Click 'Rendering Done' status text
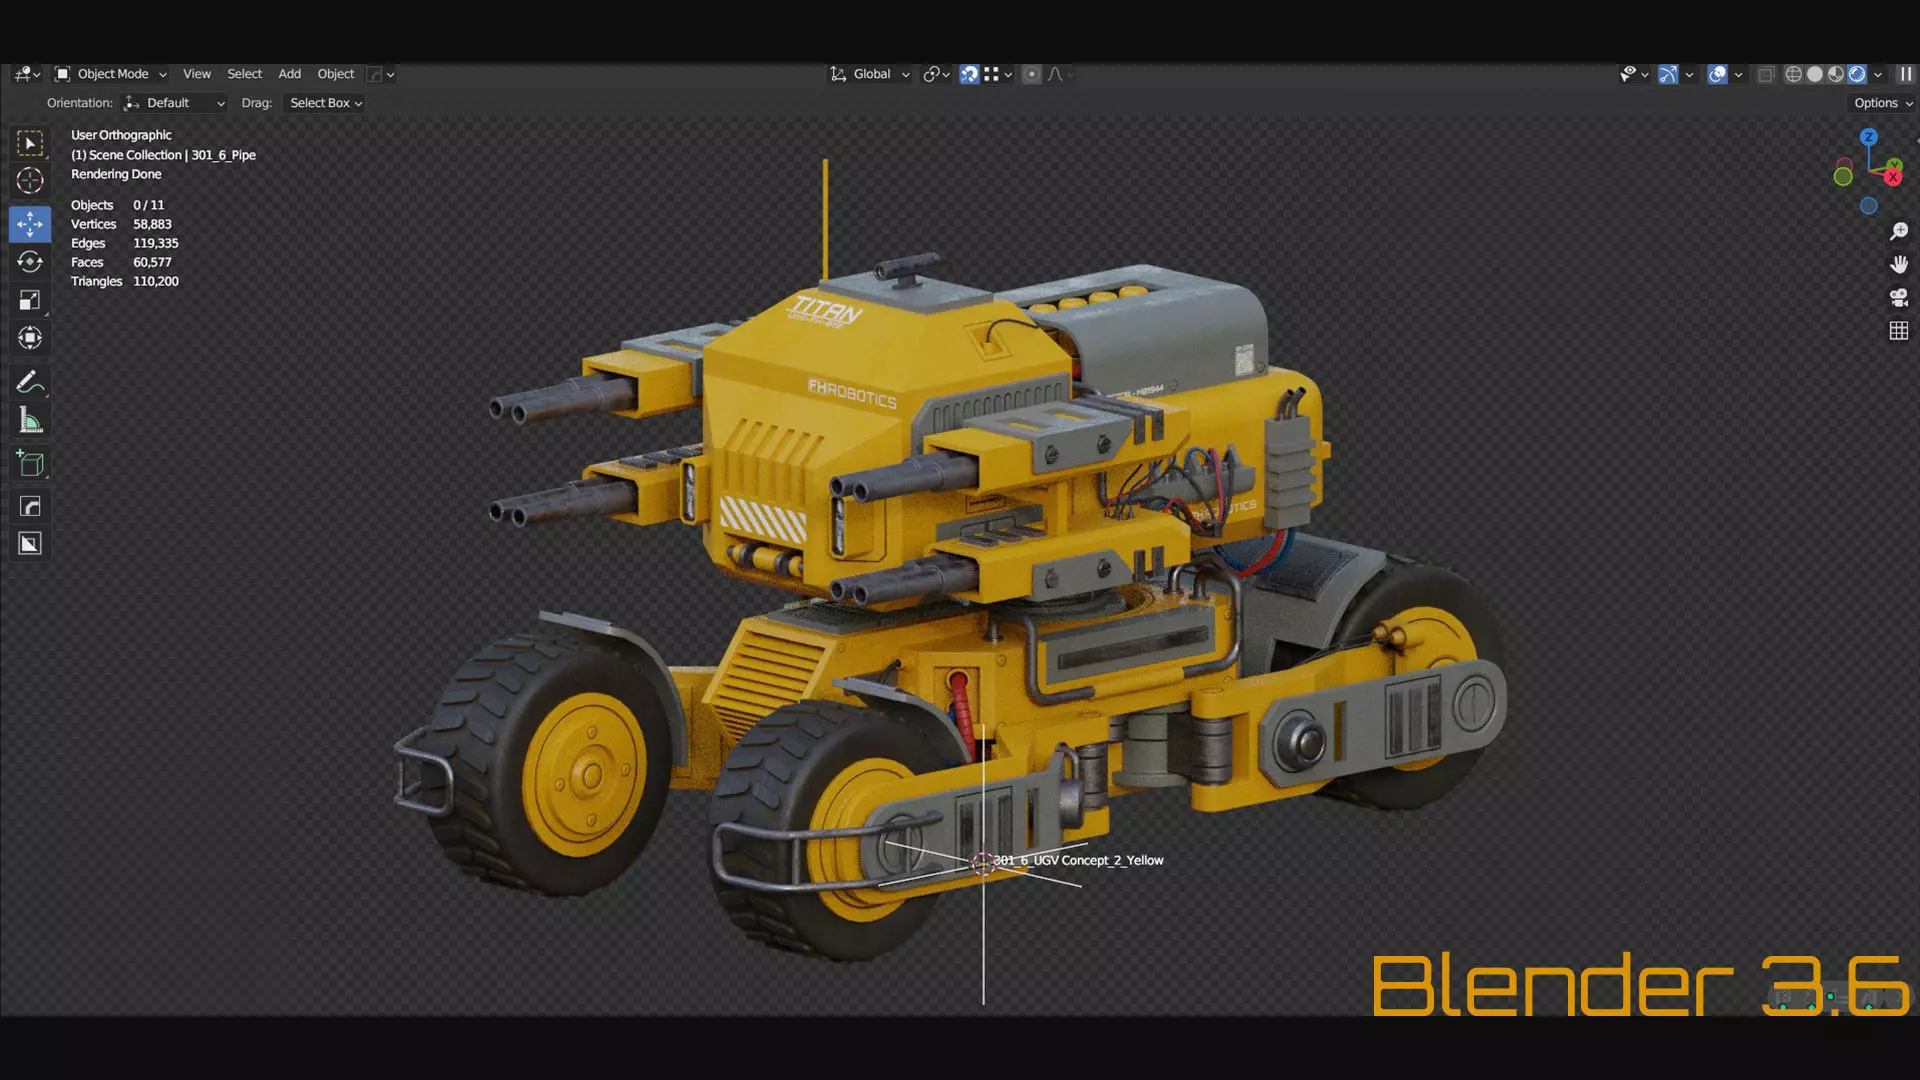The image size is (1920, 1080). coord(116,174)
